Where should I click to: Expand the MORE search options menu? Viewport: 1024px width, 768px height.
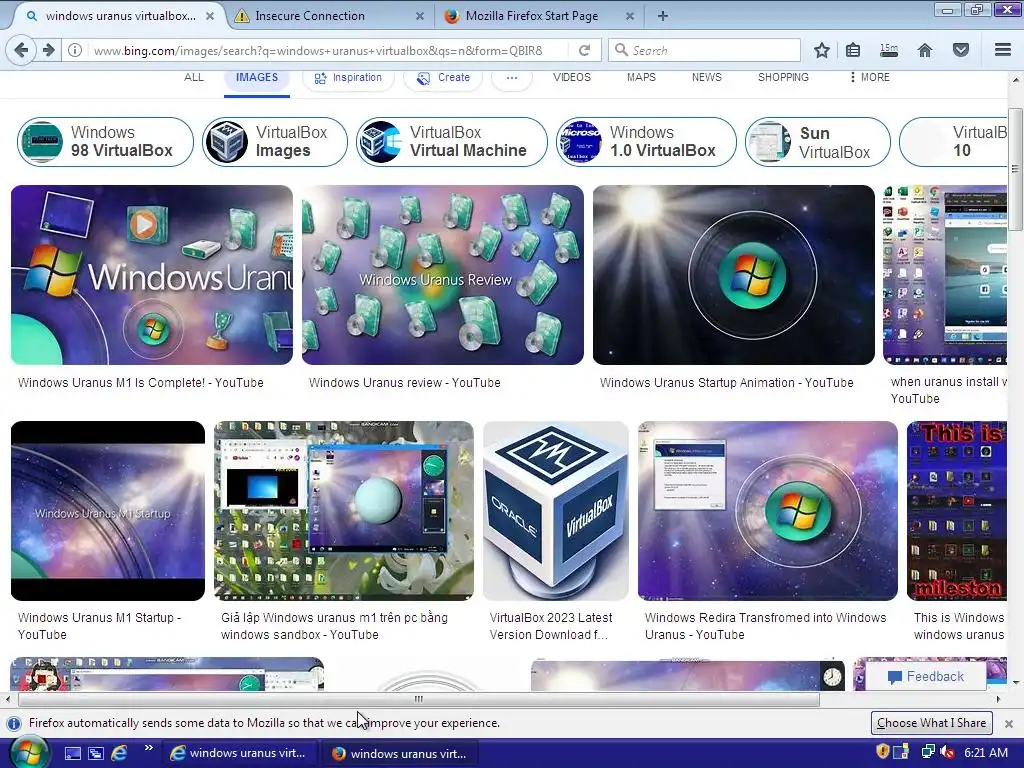click(x=870, y=77)
